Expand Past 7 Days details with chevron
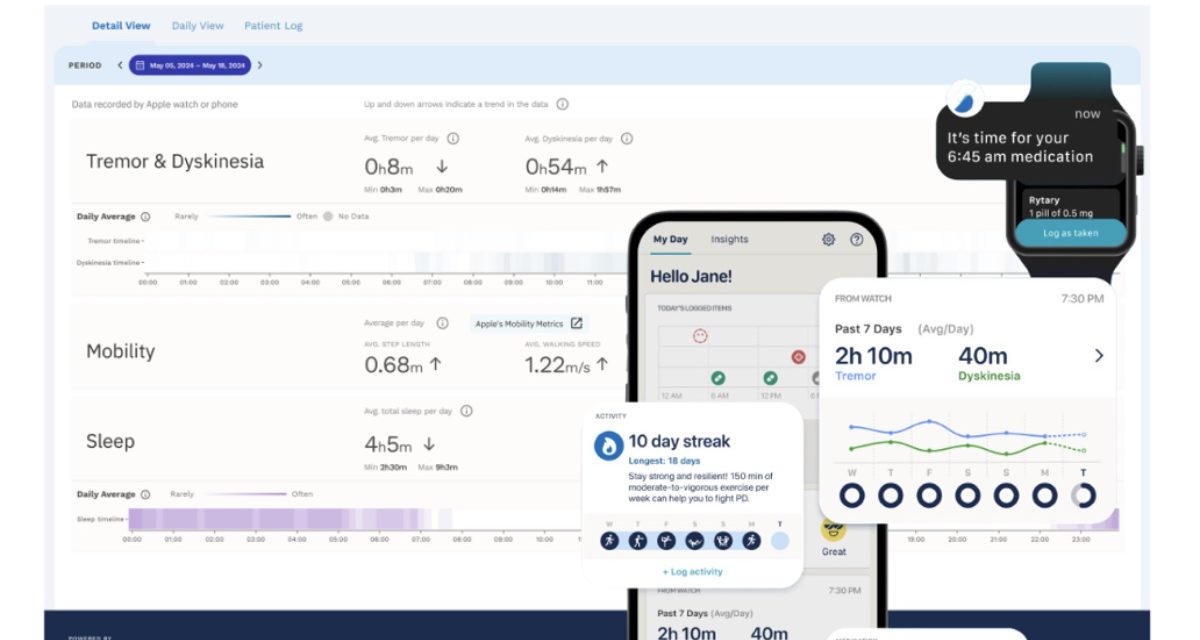The height and width of the screenshot is (640, 1200). point(1099,355)
